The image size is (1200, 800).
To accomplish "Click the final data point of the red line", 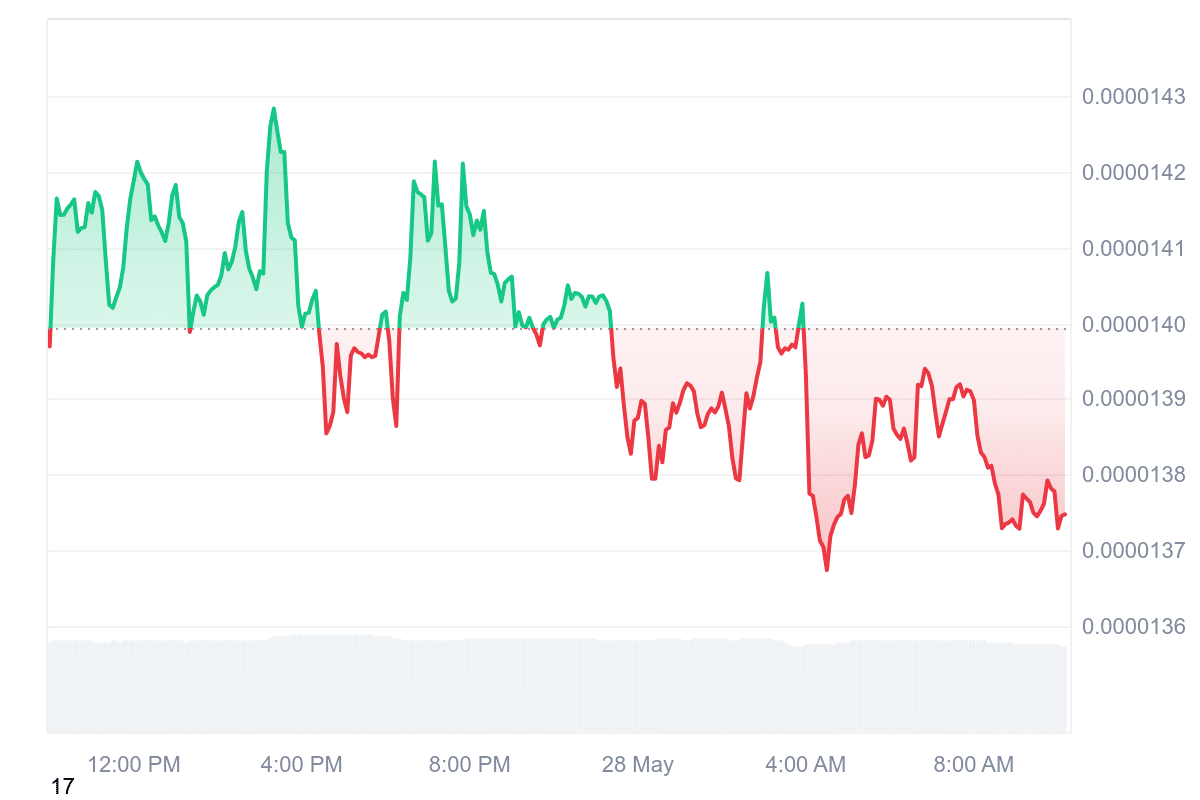I will (1065, 514).
